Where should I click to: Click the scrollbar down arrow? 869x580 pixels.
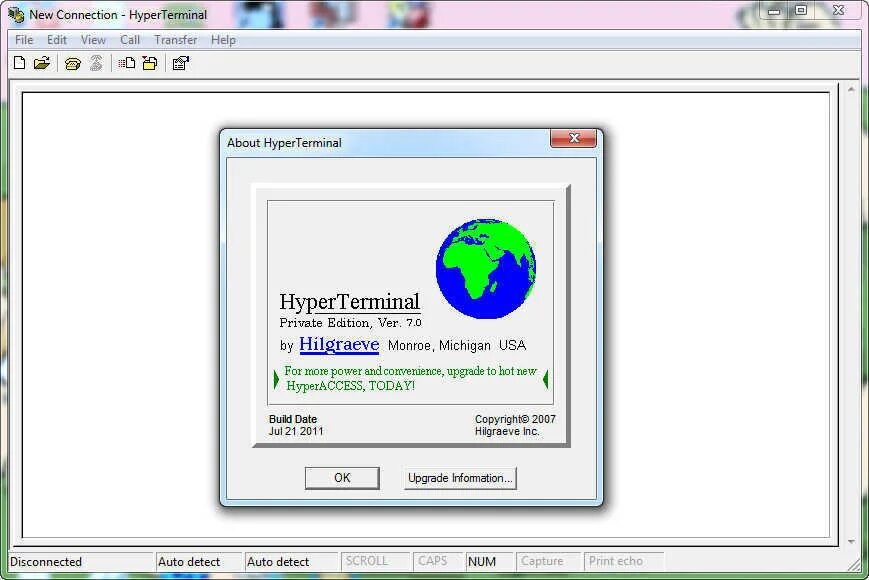tap(851, 541)
